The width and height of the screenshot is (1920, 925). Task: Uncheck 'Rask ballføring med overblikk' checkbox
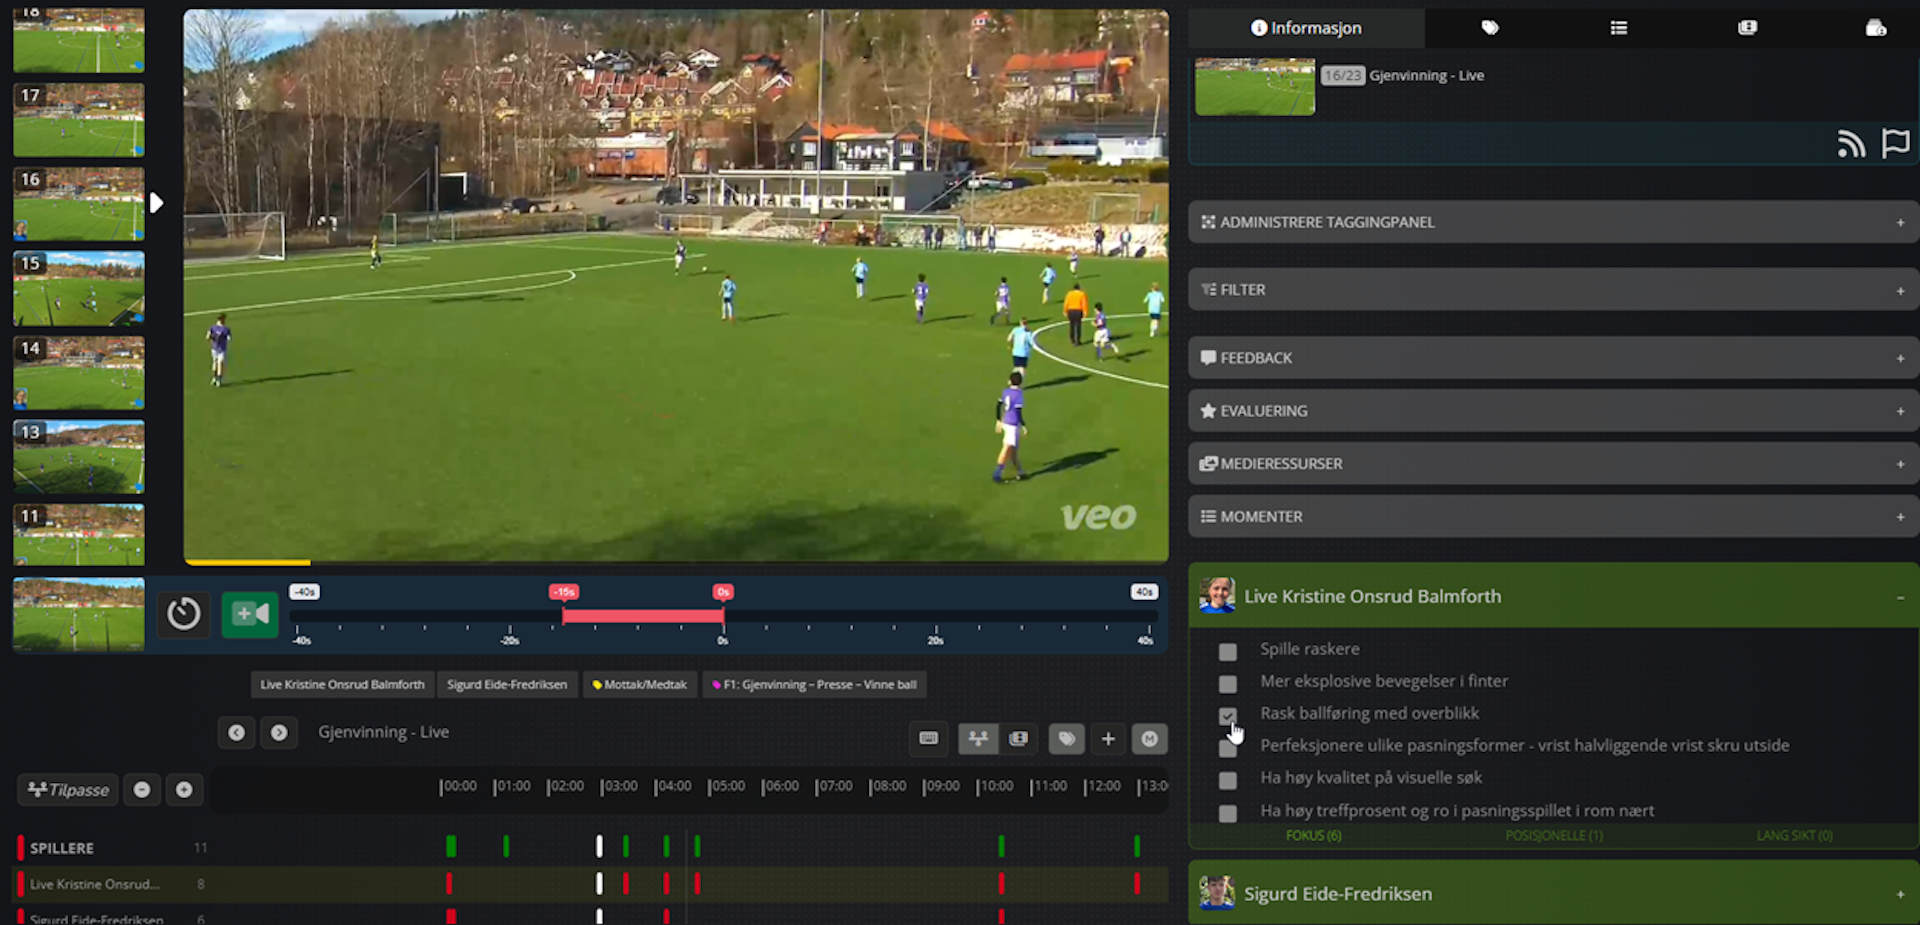coord(1228,716)
